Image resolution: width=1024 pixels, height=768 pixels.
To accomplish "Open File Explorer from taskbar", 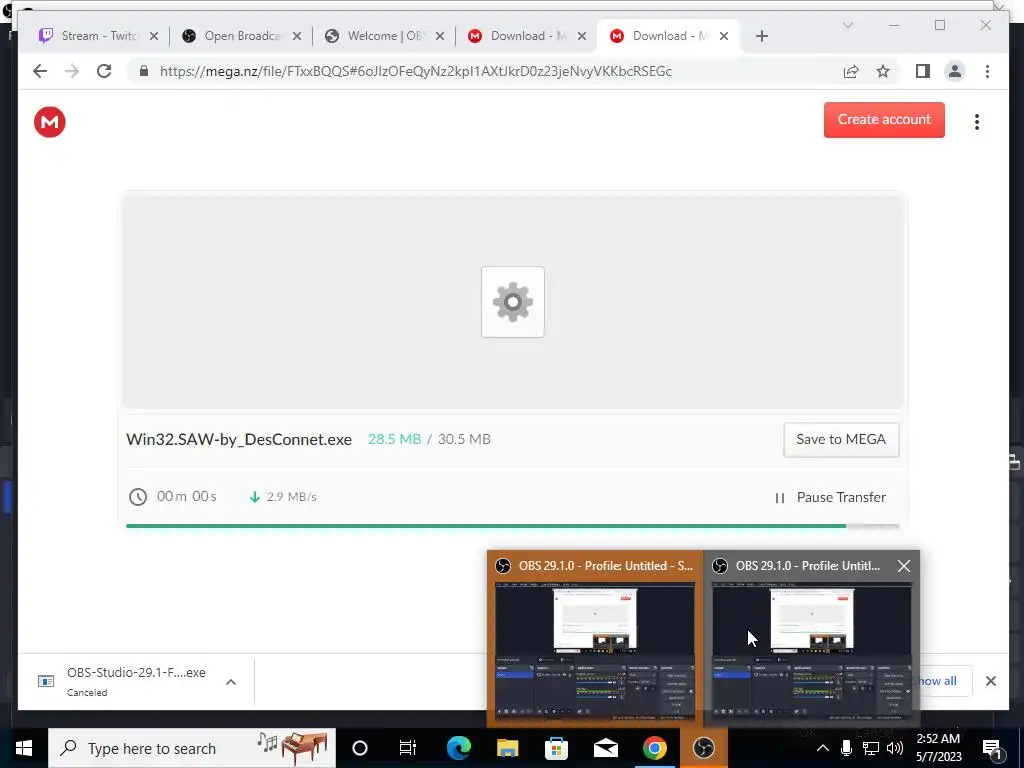I will pyautogui.click(x=507, y=748).
